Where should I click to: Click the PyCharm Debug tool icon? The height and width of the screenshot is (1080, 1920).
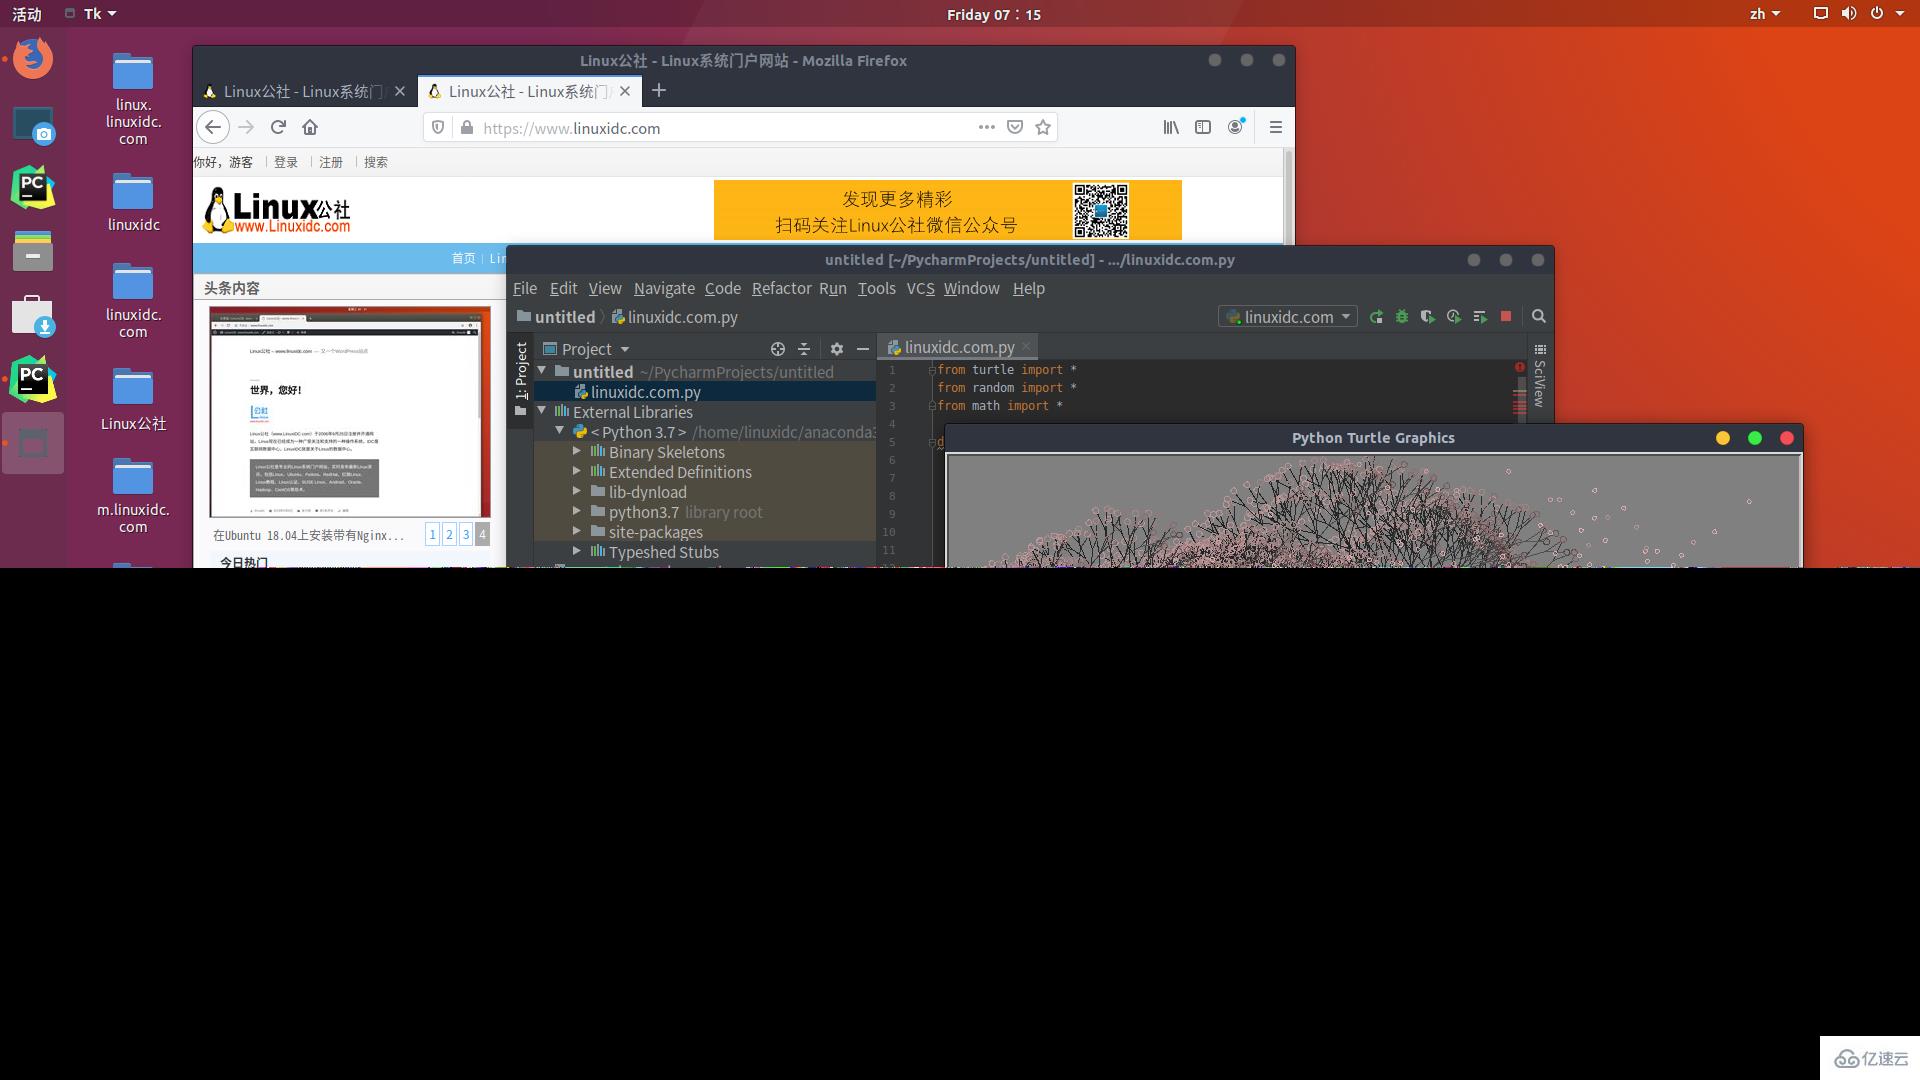[1400, 316]
